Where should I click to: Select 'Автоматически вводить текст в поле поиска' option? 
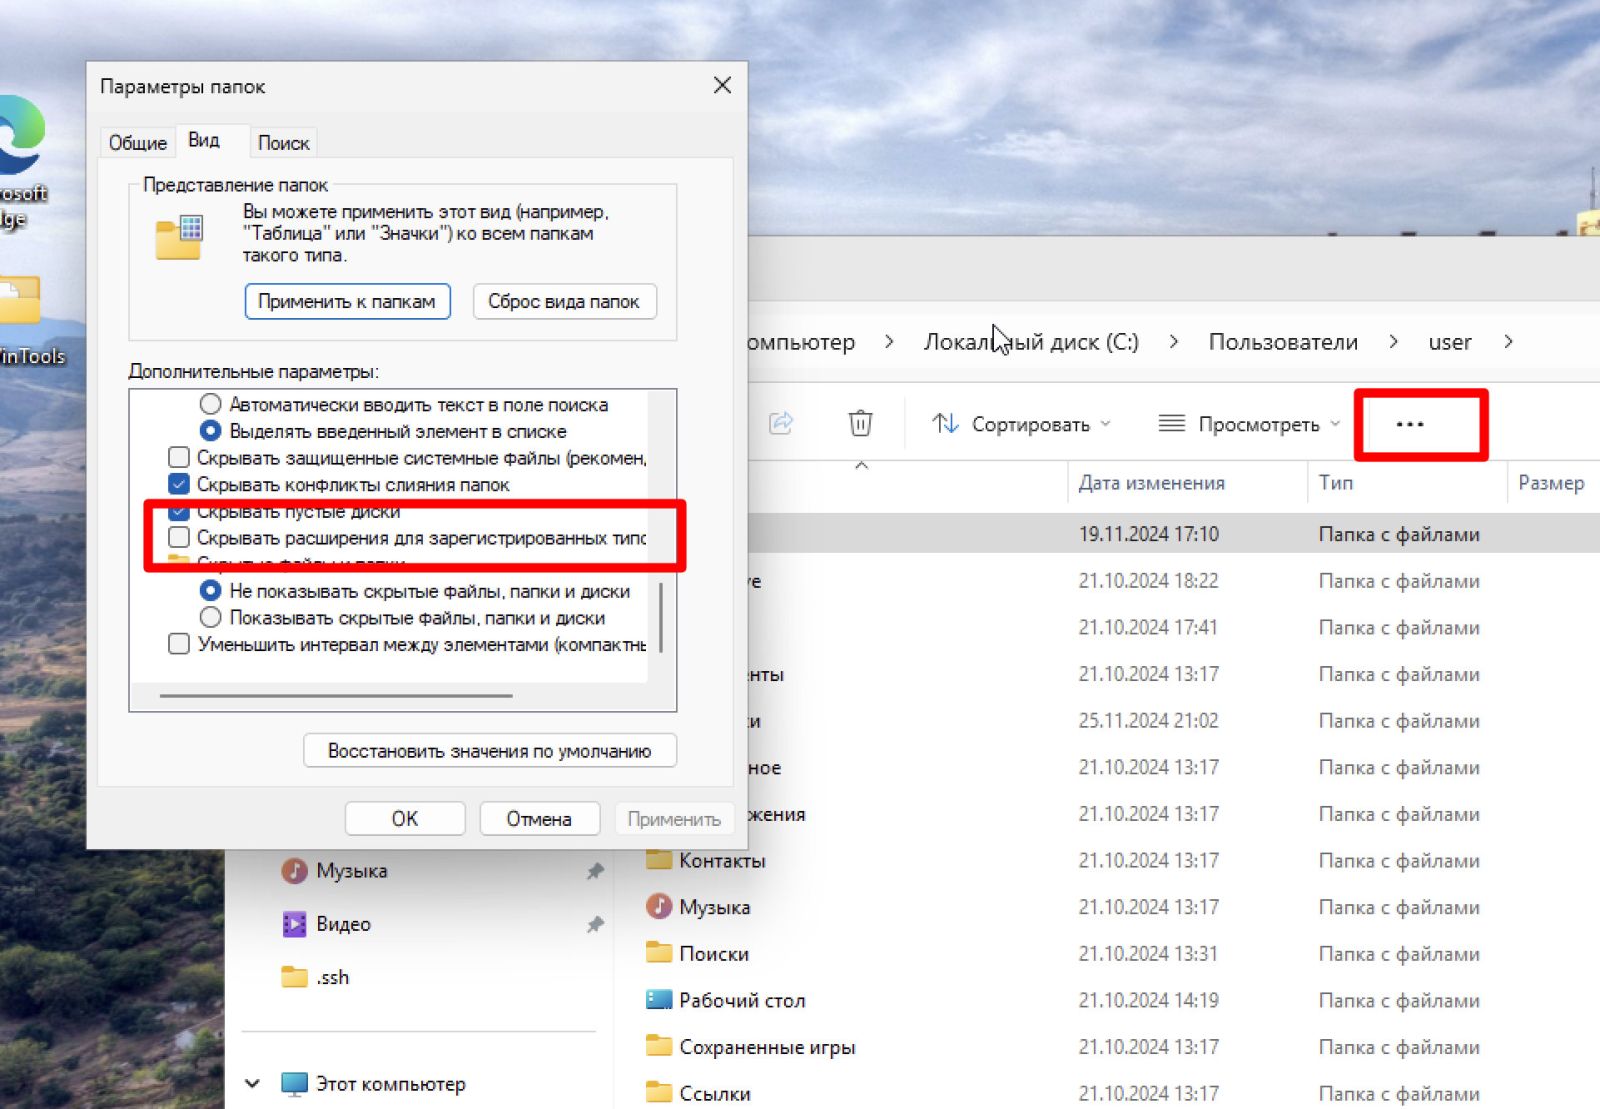coord(210,404)
